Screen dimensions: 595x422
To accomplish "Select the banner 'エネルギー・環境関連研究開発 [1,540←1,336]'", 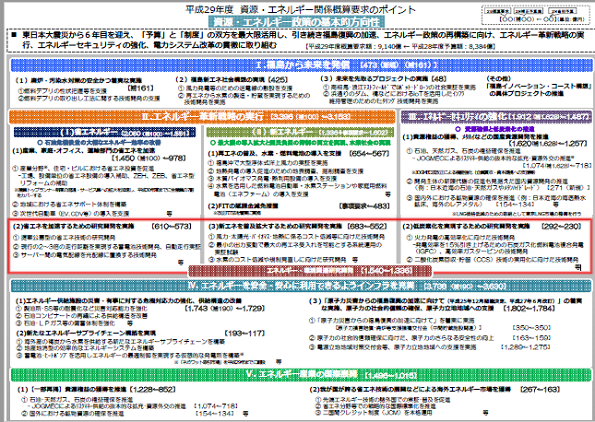I will pyautogui.click(x=310, y=271).
